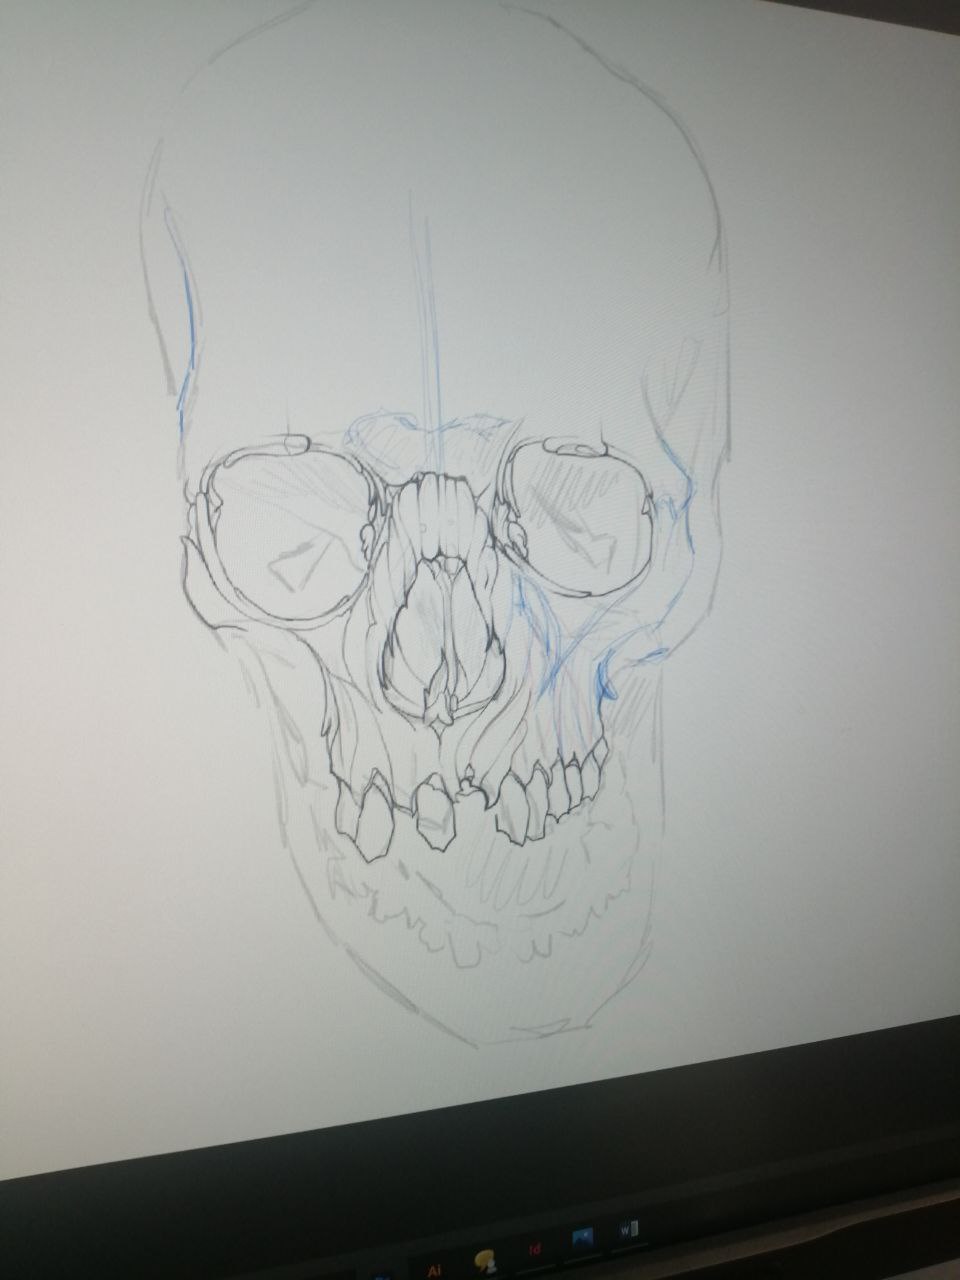The height and width of the screenshot is (1280, 960).
Task: Open Adobe InDesign from the taskbar
Action: tap(534, 1250)
